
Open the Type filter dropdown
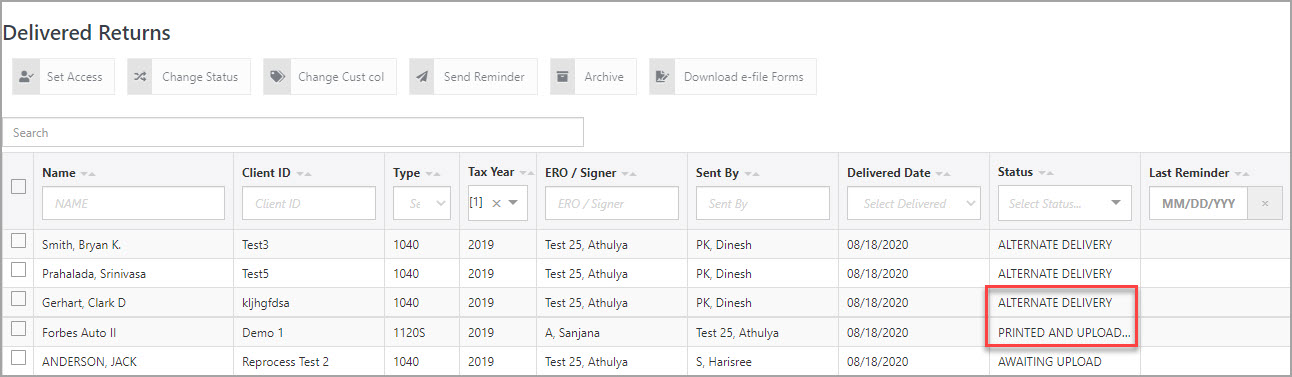click(x=421, y=203)
